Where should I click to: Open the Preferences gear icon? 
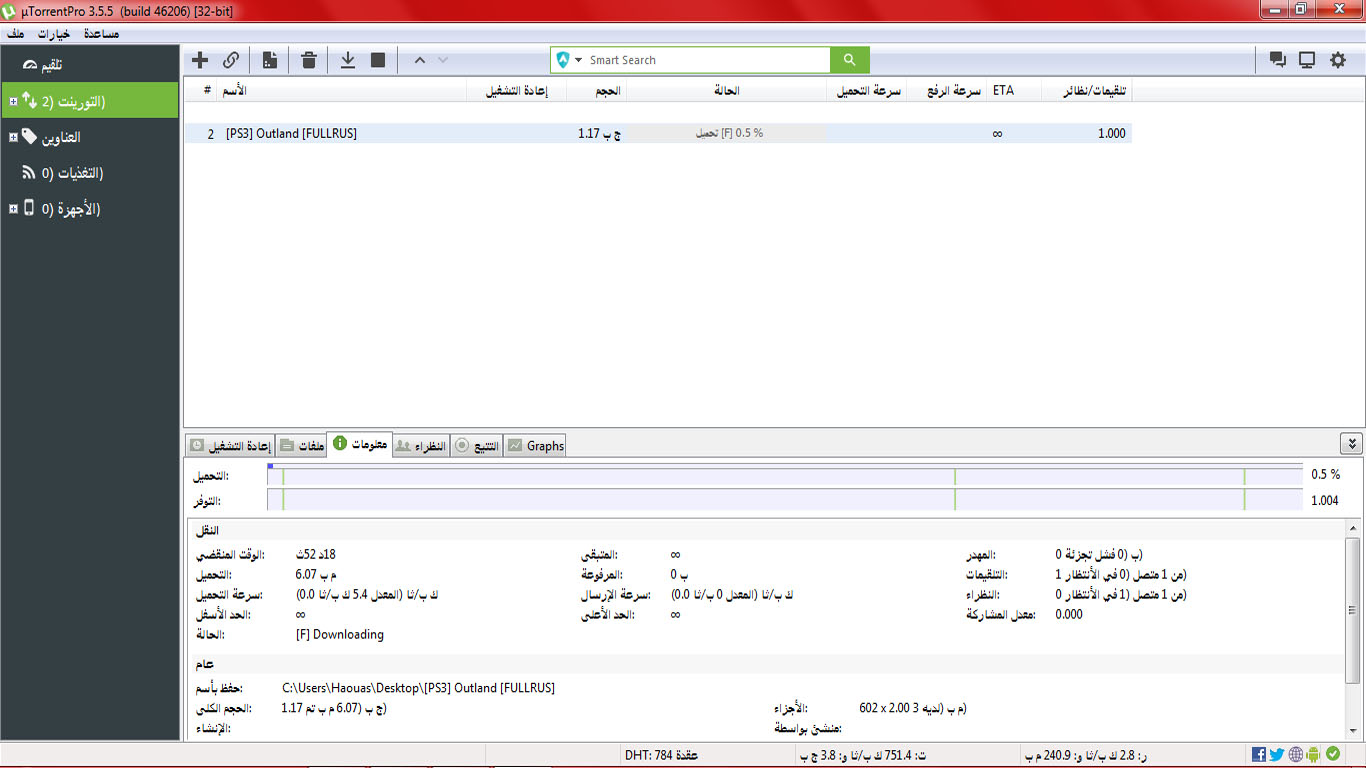(x=1338, y=60)
